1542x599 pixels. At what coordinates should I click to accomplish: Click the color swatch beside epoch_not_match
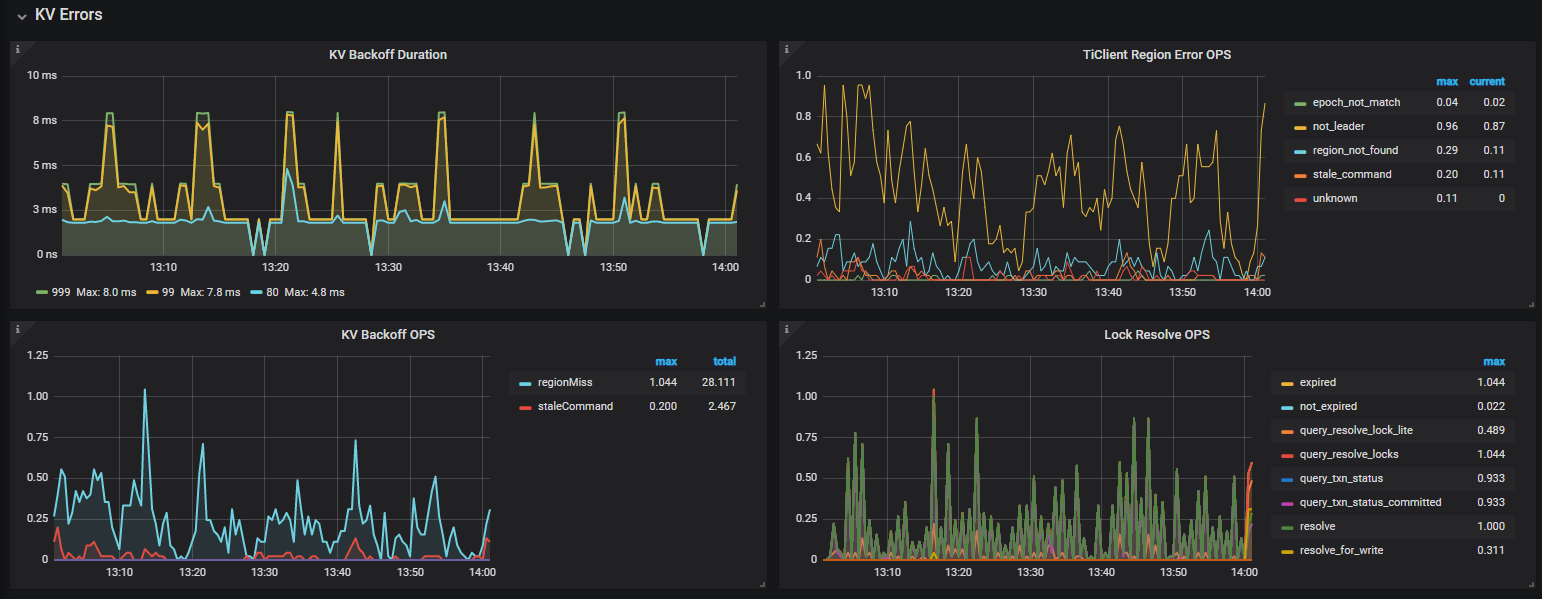1300,103
